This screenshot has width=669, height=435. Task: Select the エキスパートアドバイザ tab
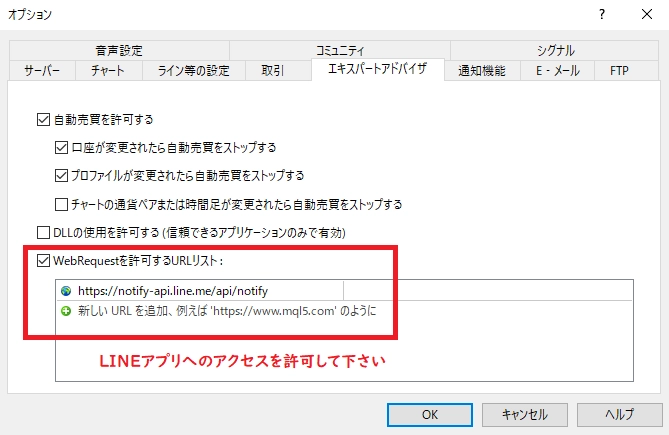coord(378,69)
